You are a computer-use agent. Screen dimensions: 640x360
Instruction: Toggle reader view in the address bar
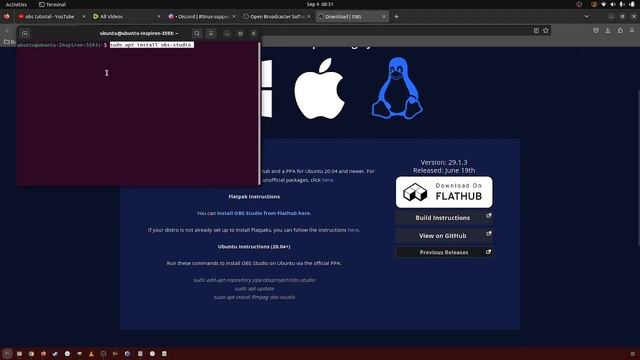[536, 31]
